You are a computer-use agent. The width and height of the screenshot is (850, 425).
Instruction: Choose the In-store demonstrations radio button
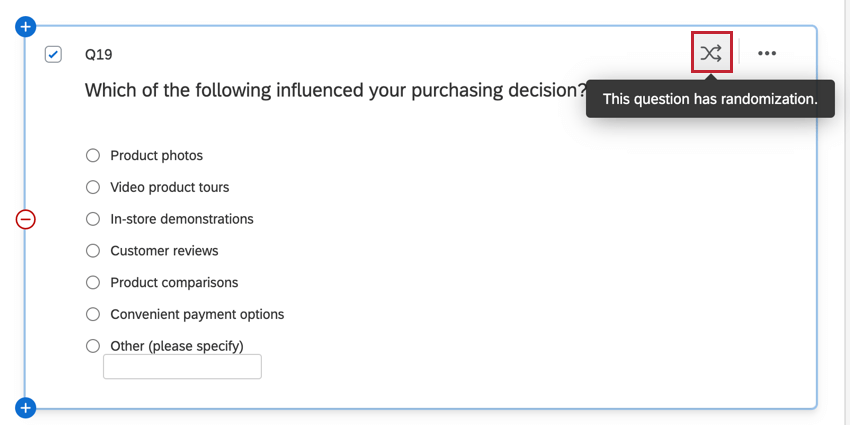(93, 219)
